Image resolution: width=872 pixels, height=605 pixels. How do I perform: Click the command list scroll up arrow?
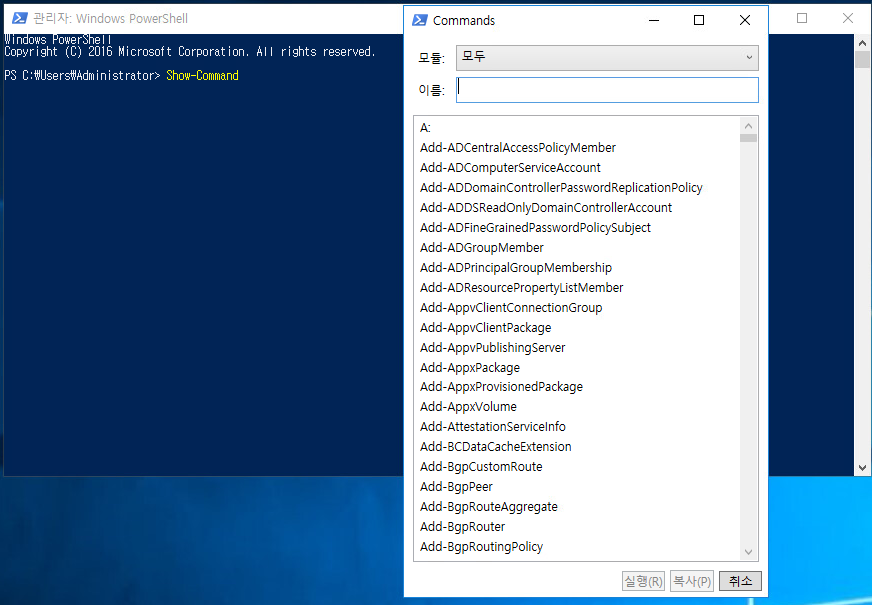point(749,126)
